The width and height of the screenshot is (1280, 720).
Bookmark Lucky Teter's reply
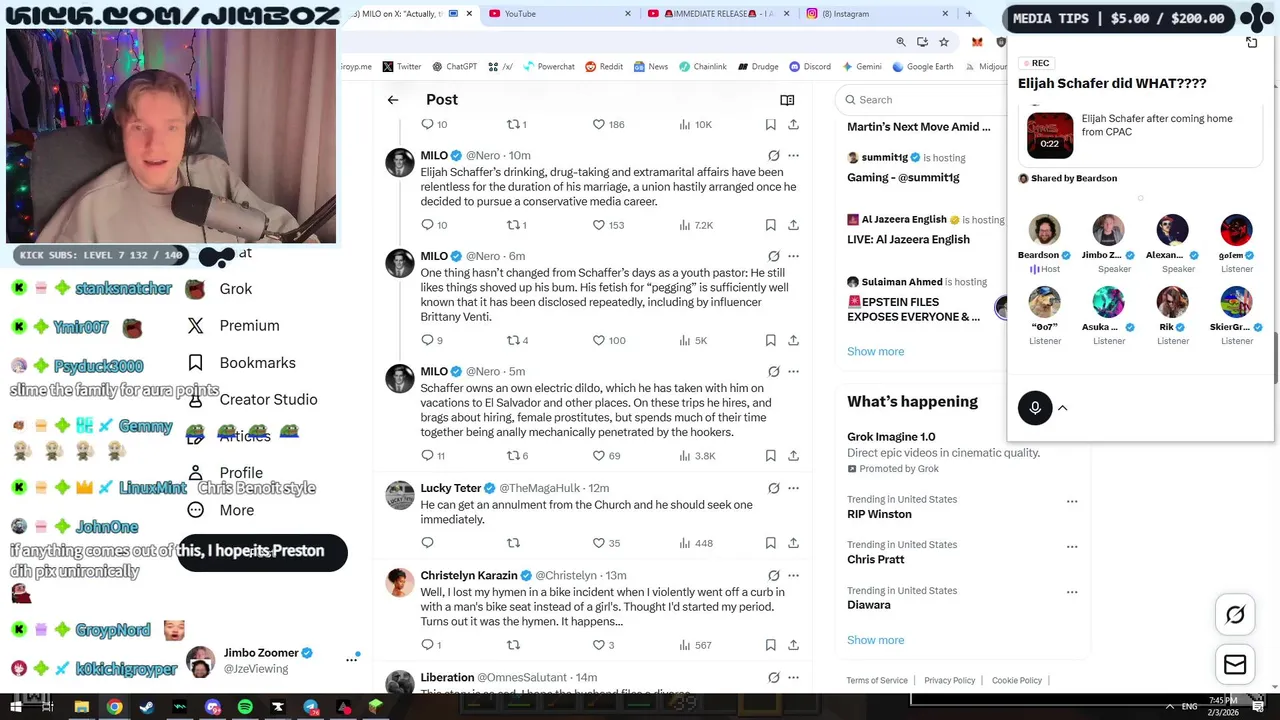770,543
